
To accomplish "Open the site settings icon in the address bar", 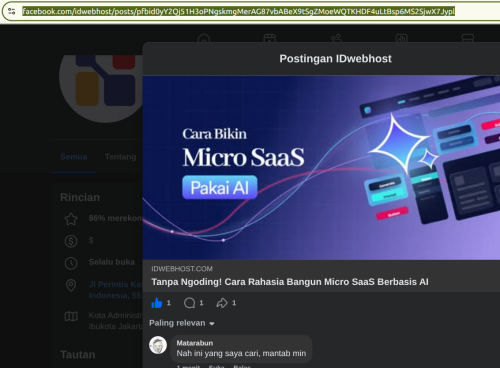I will click(x=11, y=11).
